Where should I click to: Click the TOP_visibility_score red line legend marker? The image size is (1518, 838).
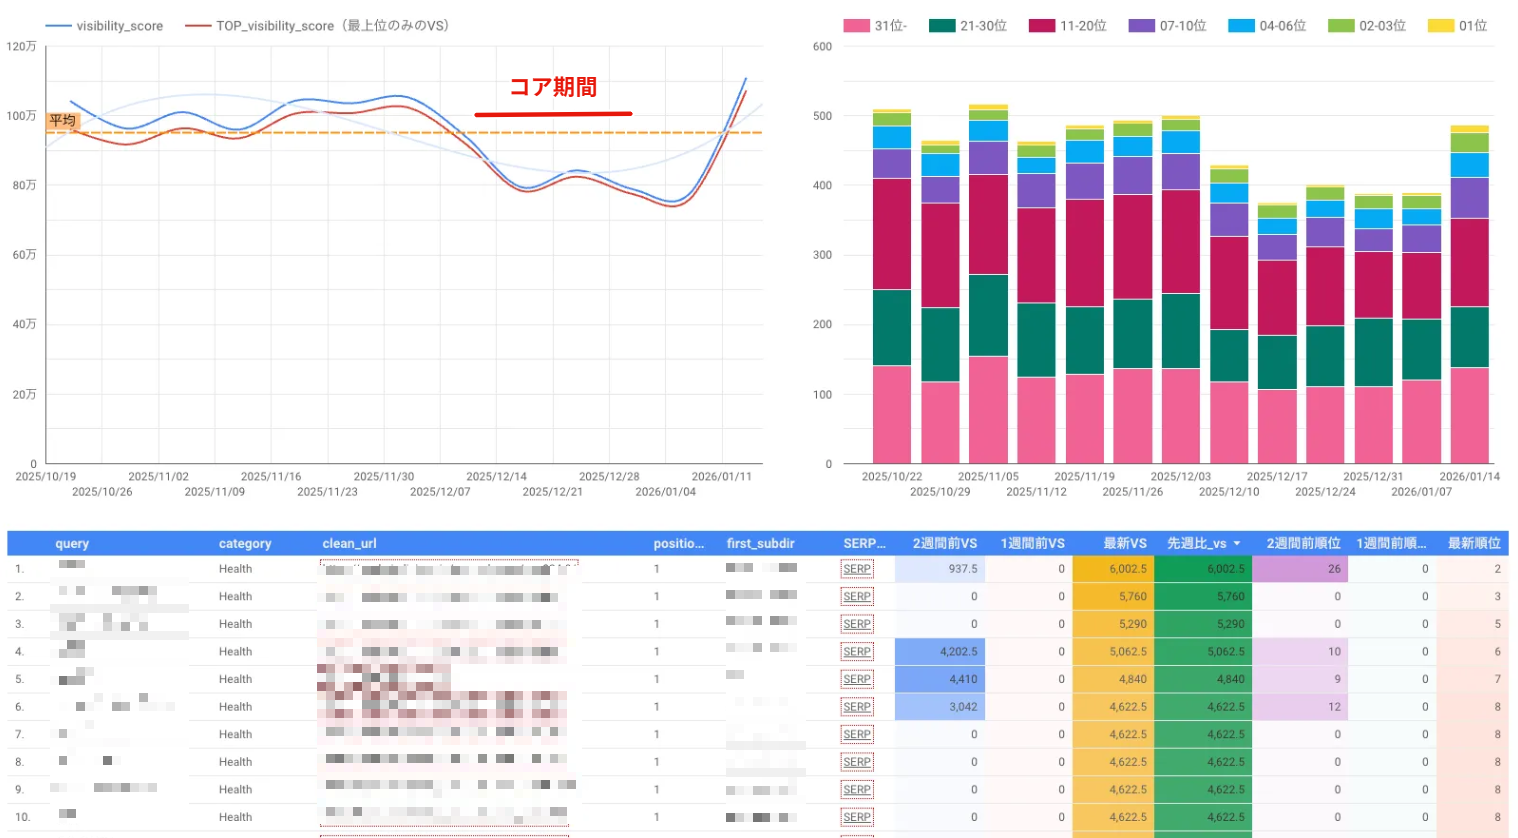point(198,26)
